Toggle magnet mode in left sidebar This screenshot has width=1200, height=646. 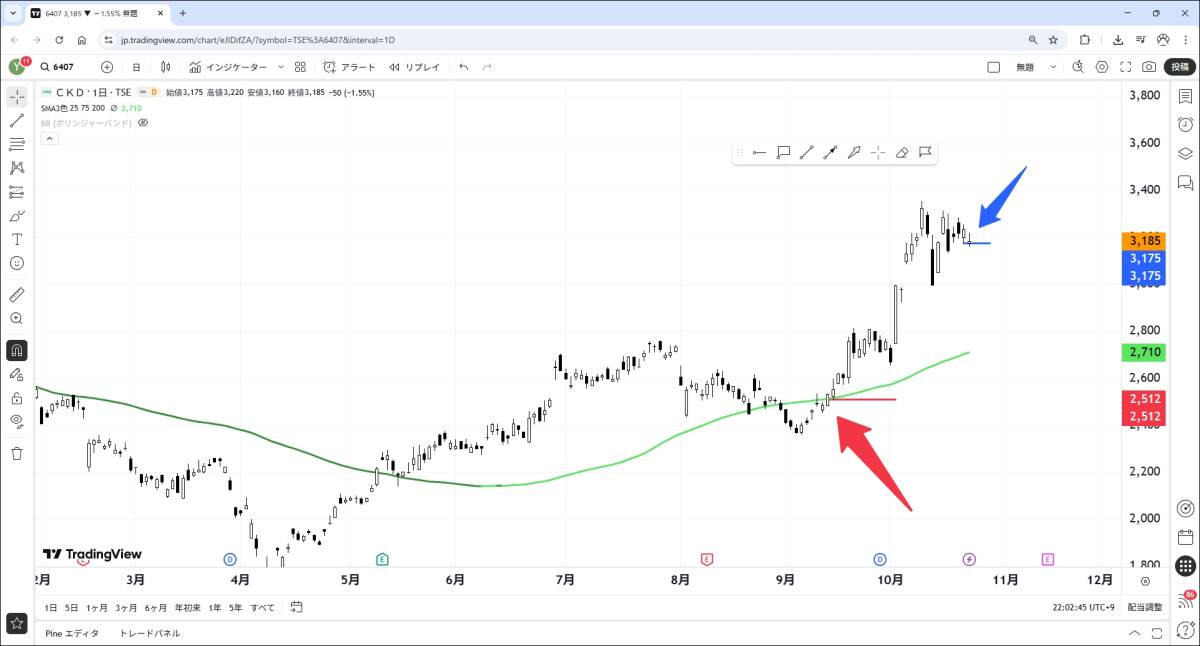click(x=17, y=350)
